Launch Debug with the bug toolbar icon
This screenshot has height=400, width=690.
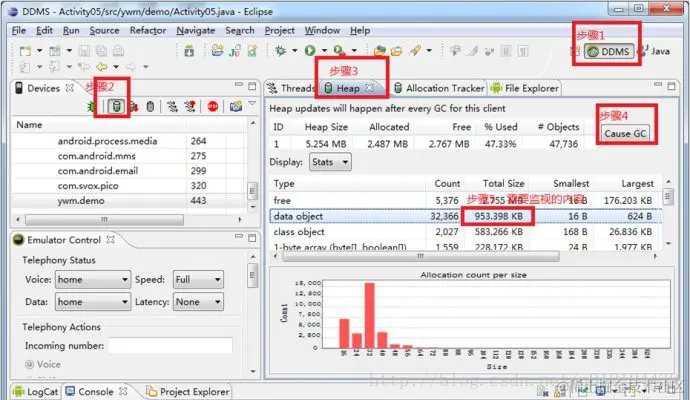click(x=280, y=51)
